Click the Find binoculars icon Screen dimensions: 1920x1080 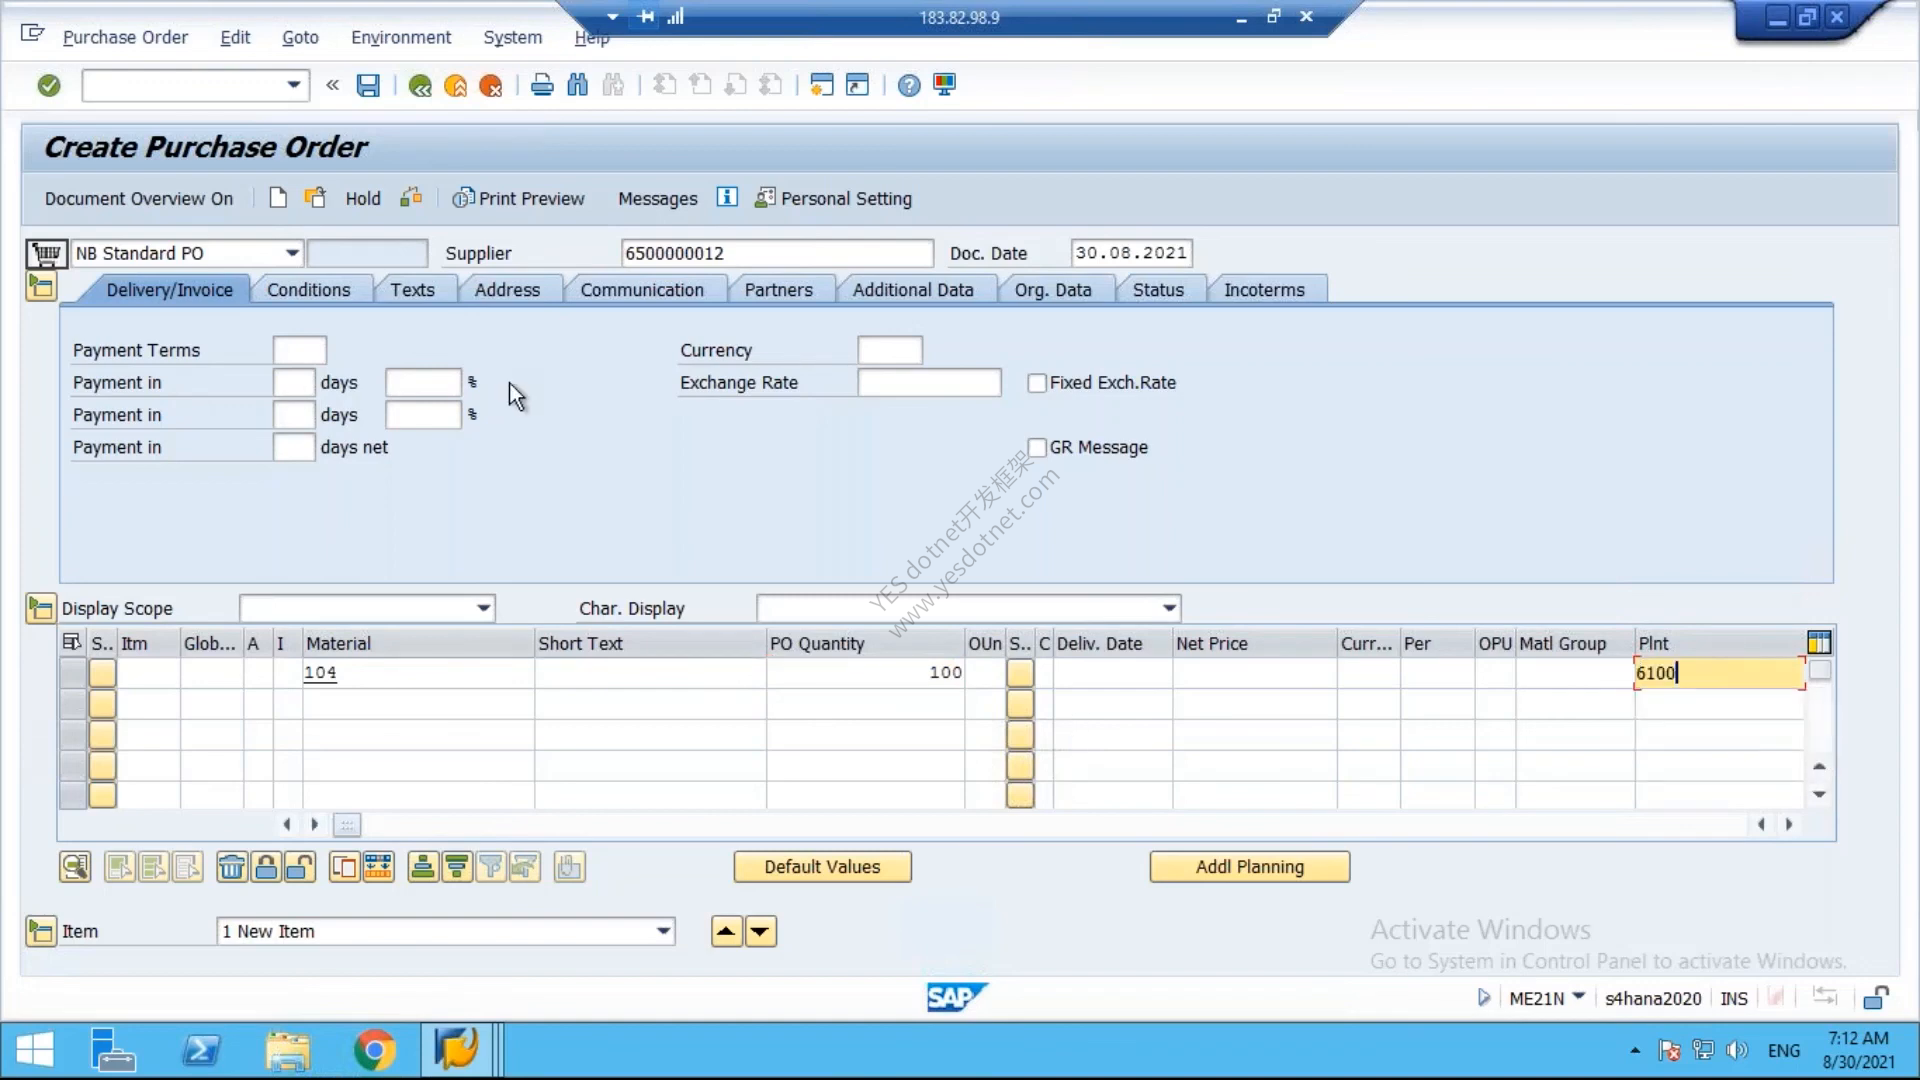coord(578,86)
